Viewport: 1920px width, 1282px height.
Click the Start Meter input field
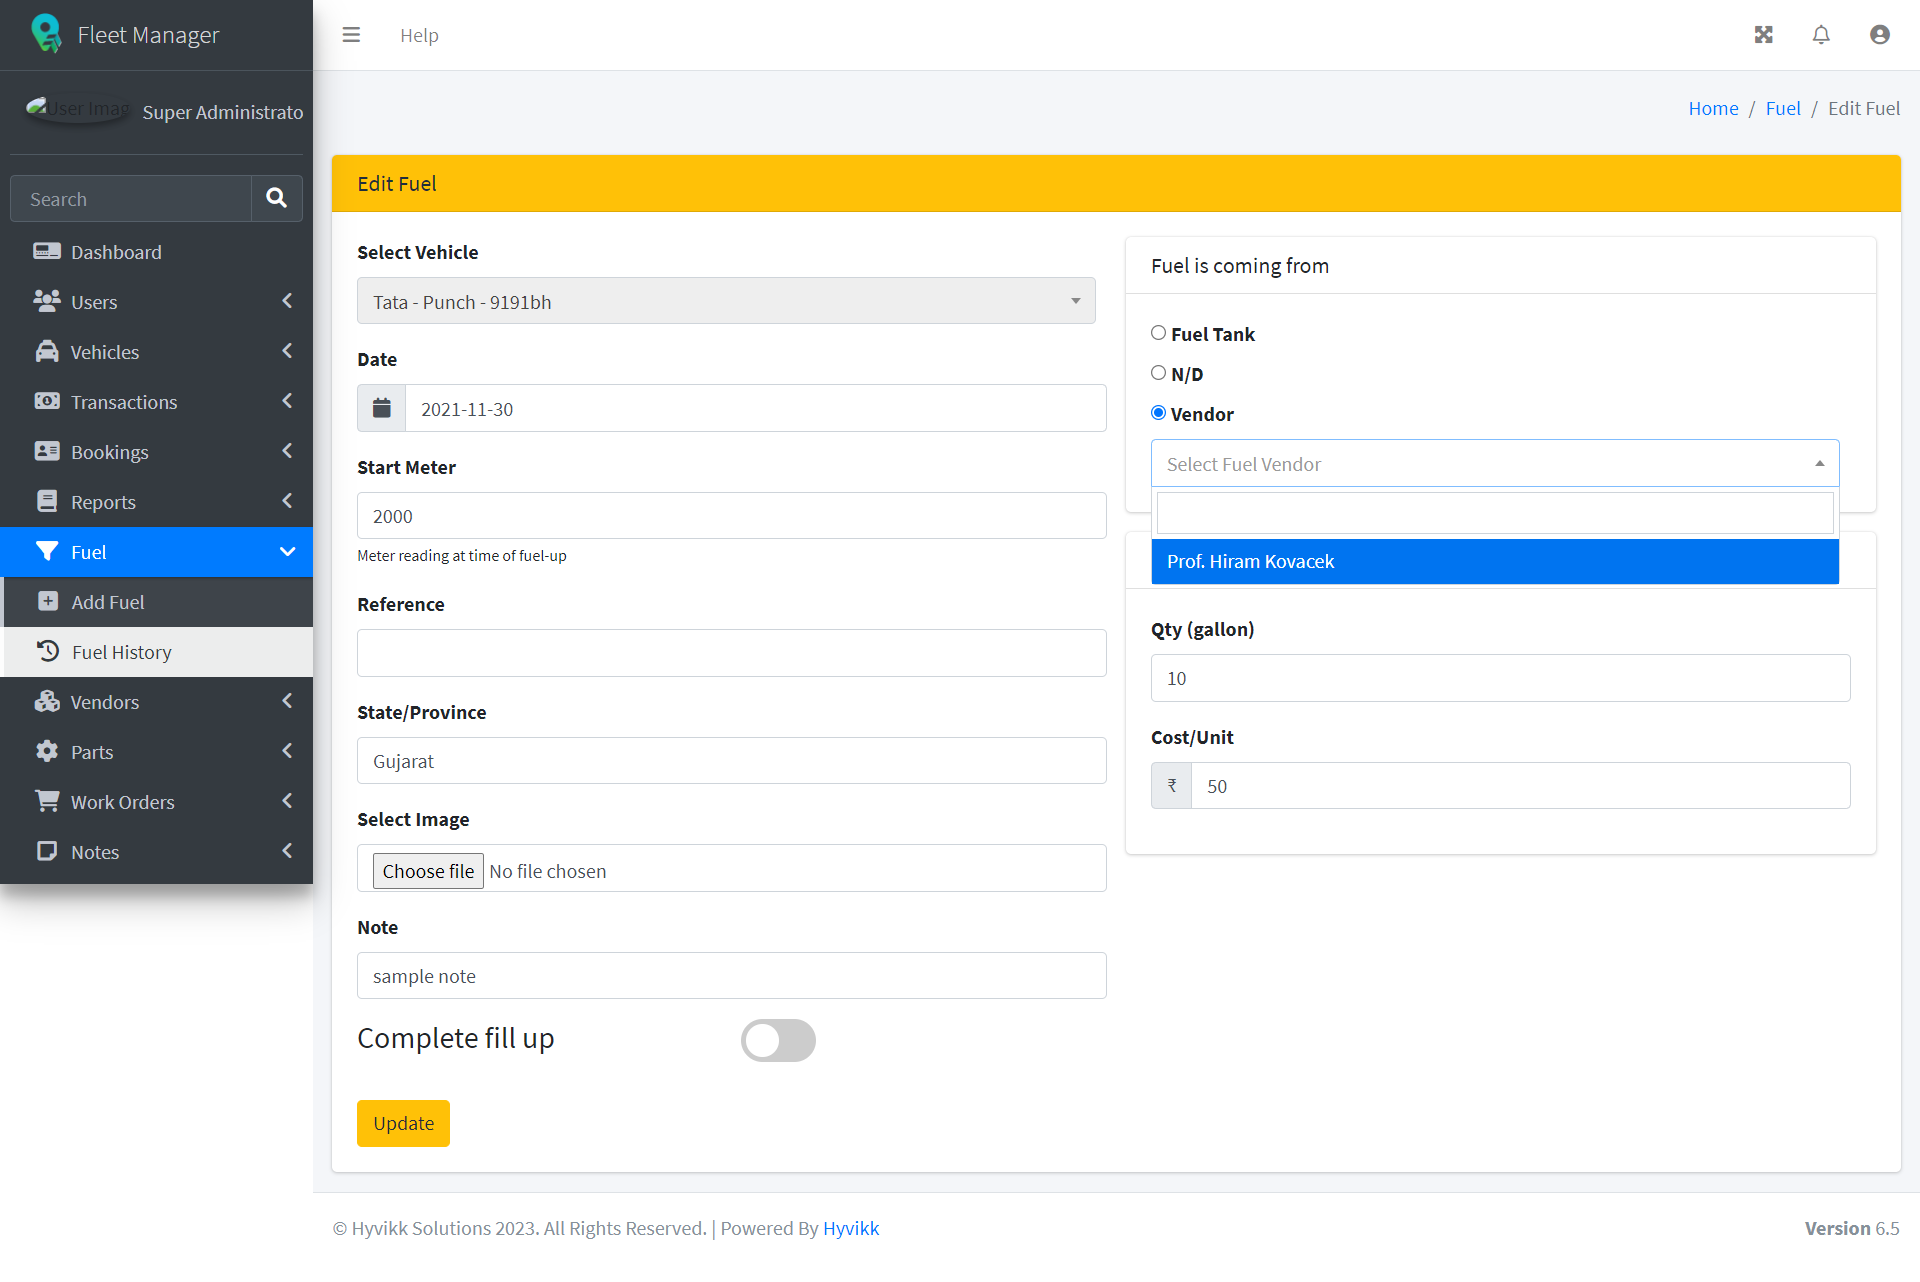click(731, 516)
